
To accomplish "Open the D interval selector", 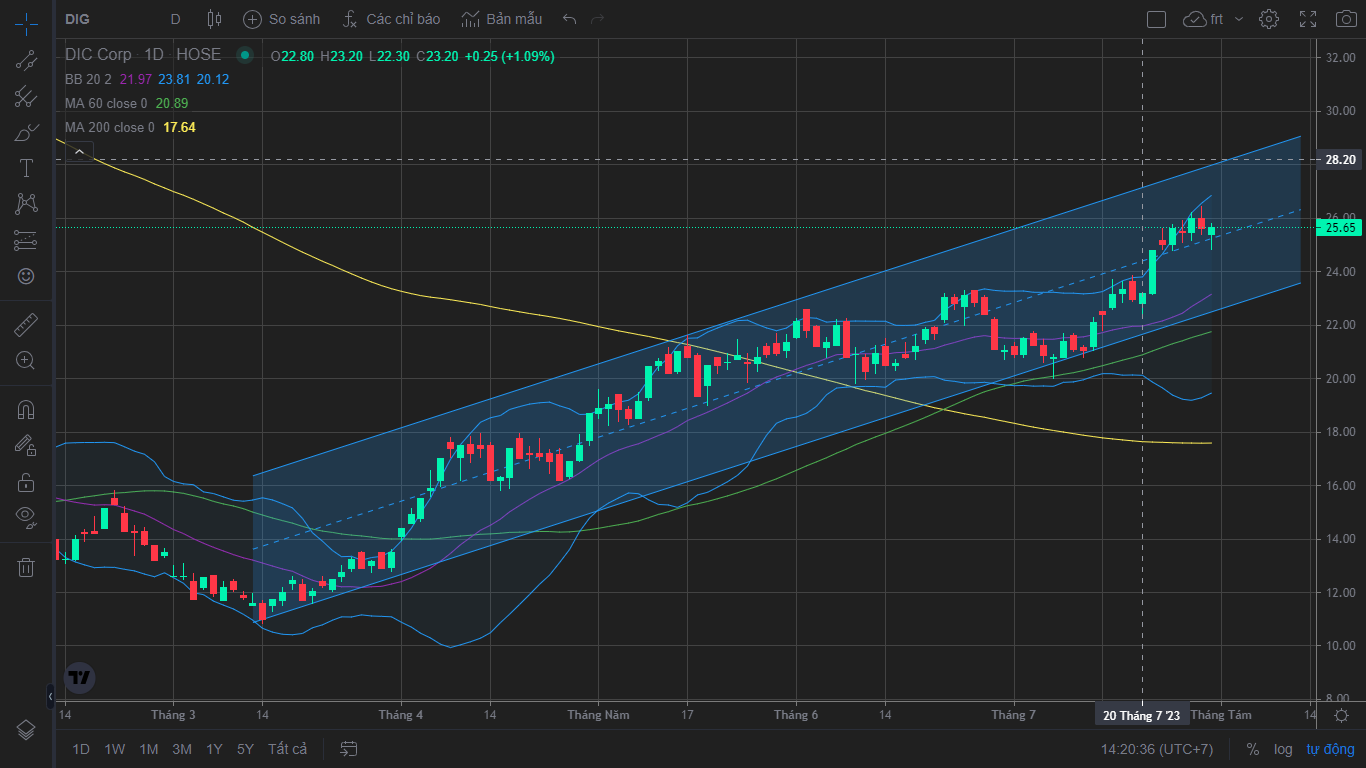I will tap(176, 19).
